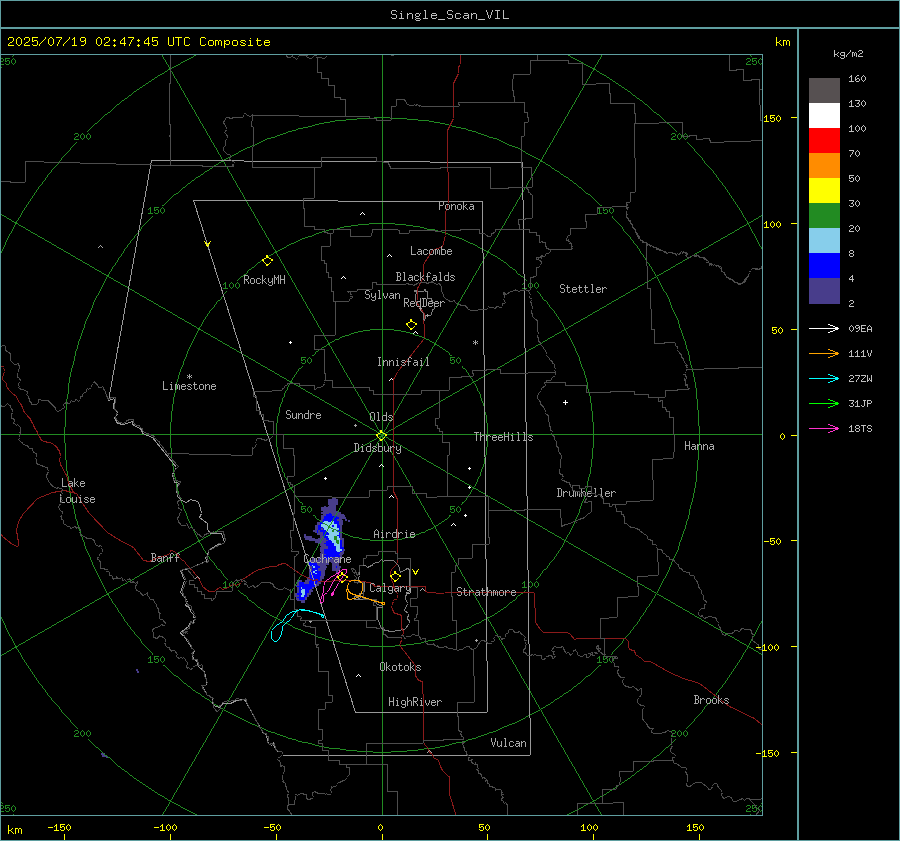Click the kg/m2 legend unit label
This screenshot has height=841, width=900.
tap(848, 54)
